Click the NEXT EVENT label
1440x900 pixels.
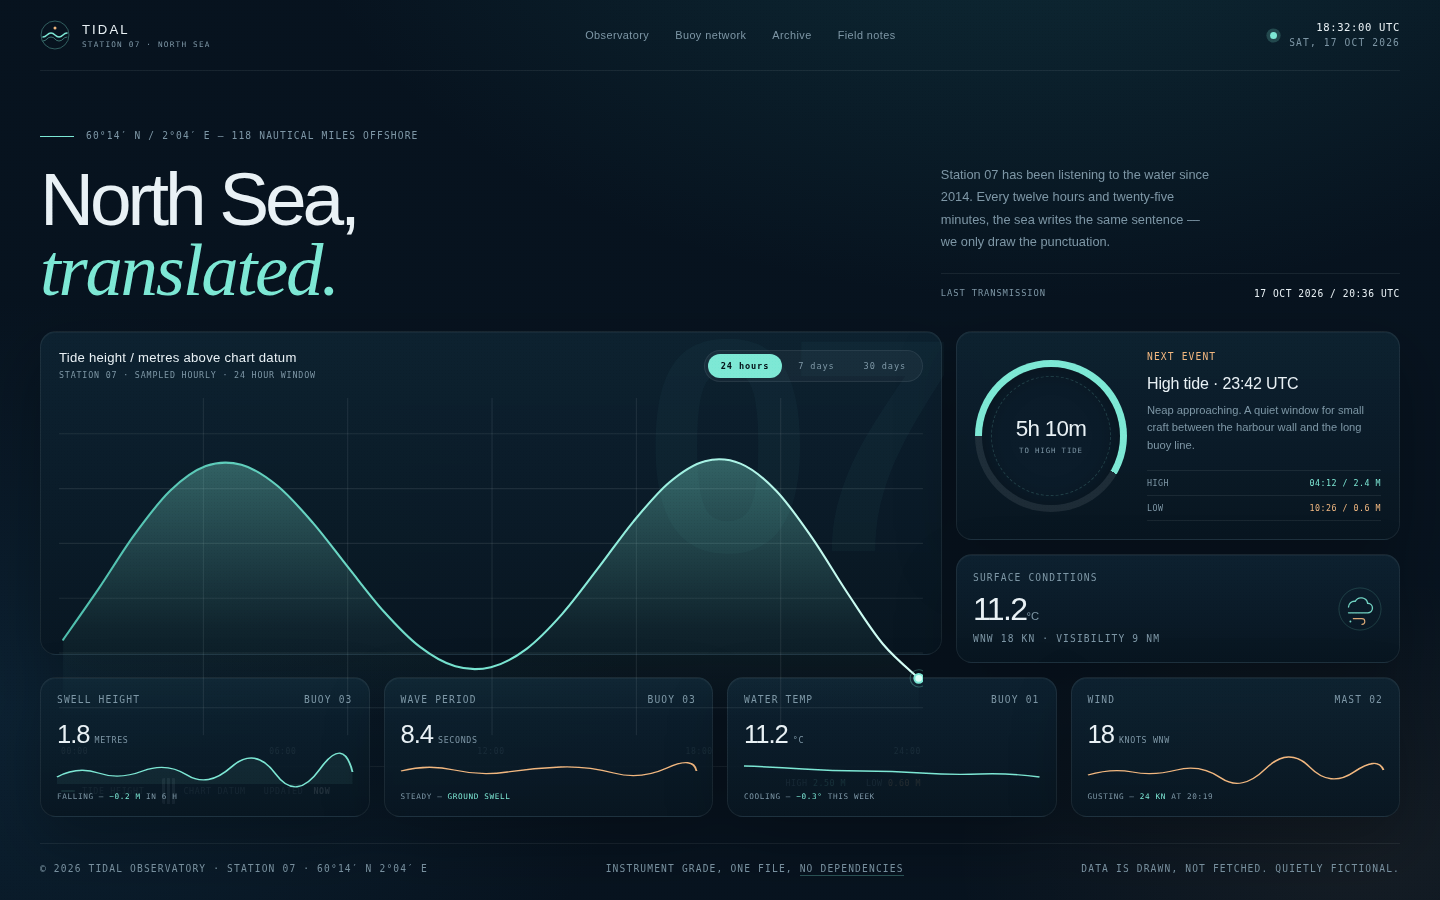click(1181, 357)
